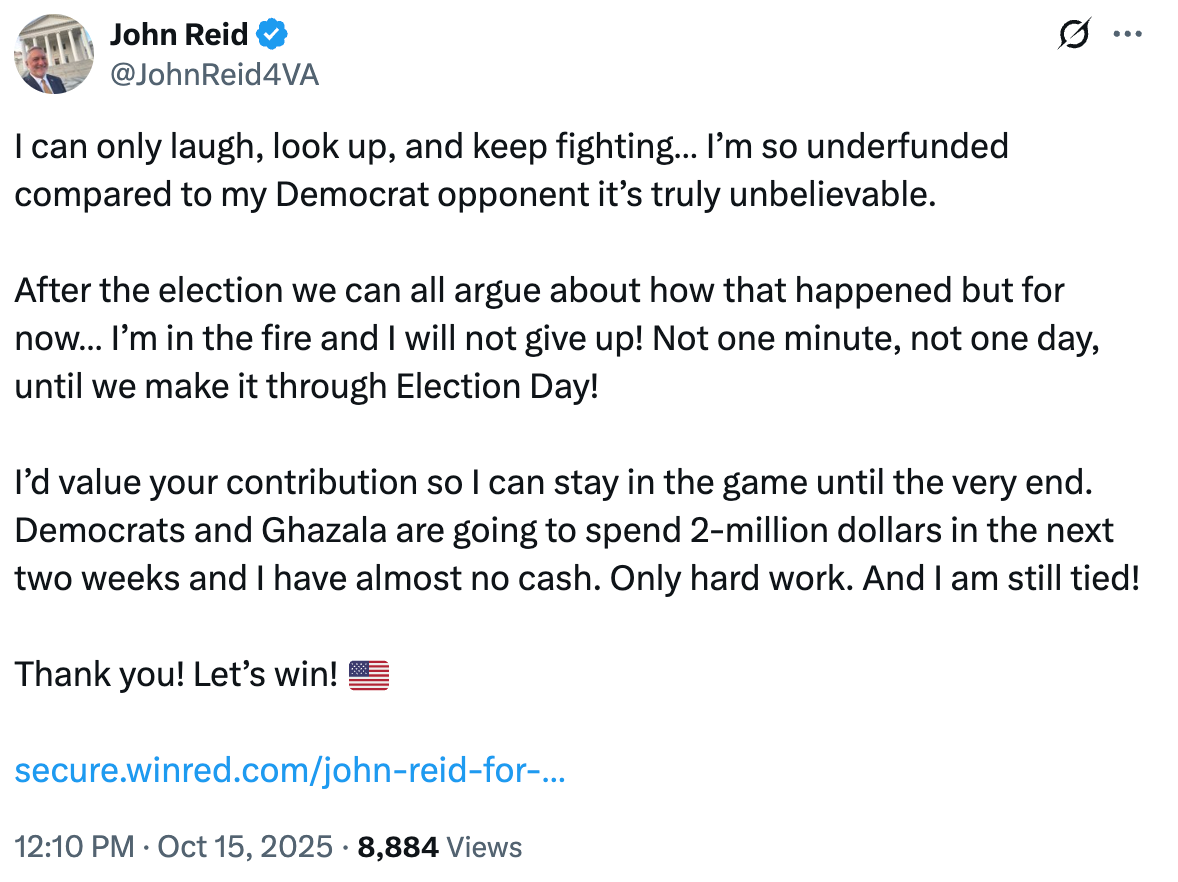Open the secure.winred.com donation link
Image resolution: width=1178 pixels, height=882 pixels.
[x=290, y=770]
